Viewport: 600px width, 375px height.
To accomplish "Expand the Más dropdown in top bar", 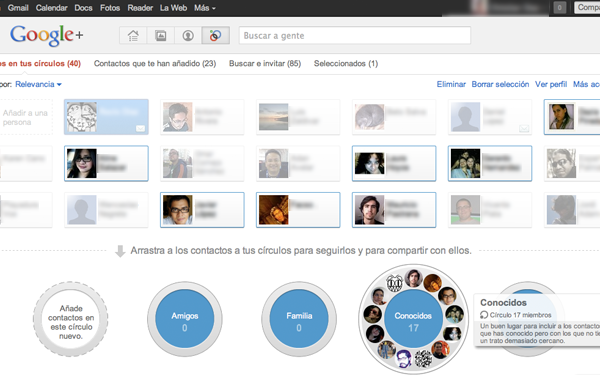I will pos(205,8).
